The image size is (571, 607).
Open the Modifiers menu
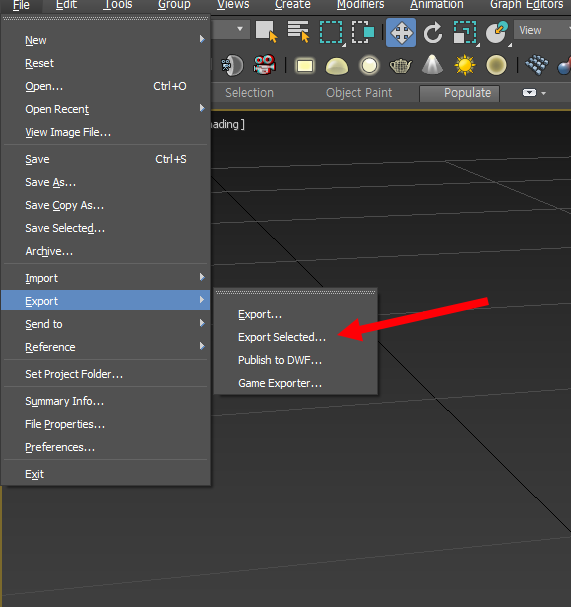[x=360, y=5]
